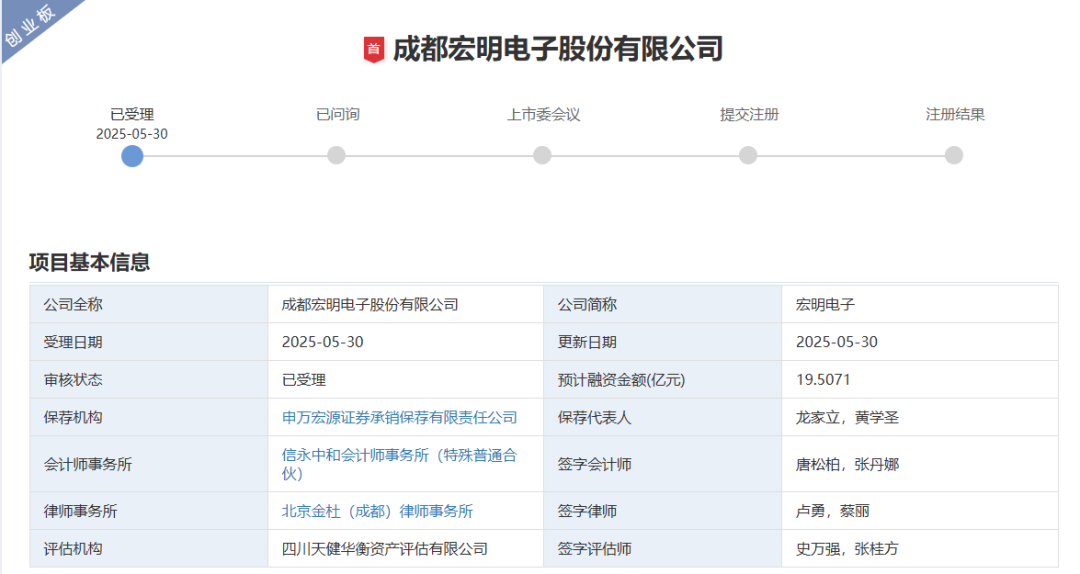
Task: Click the 上市委会议 stage label
Action: [x=543, y=114]
